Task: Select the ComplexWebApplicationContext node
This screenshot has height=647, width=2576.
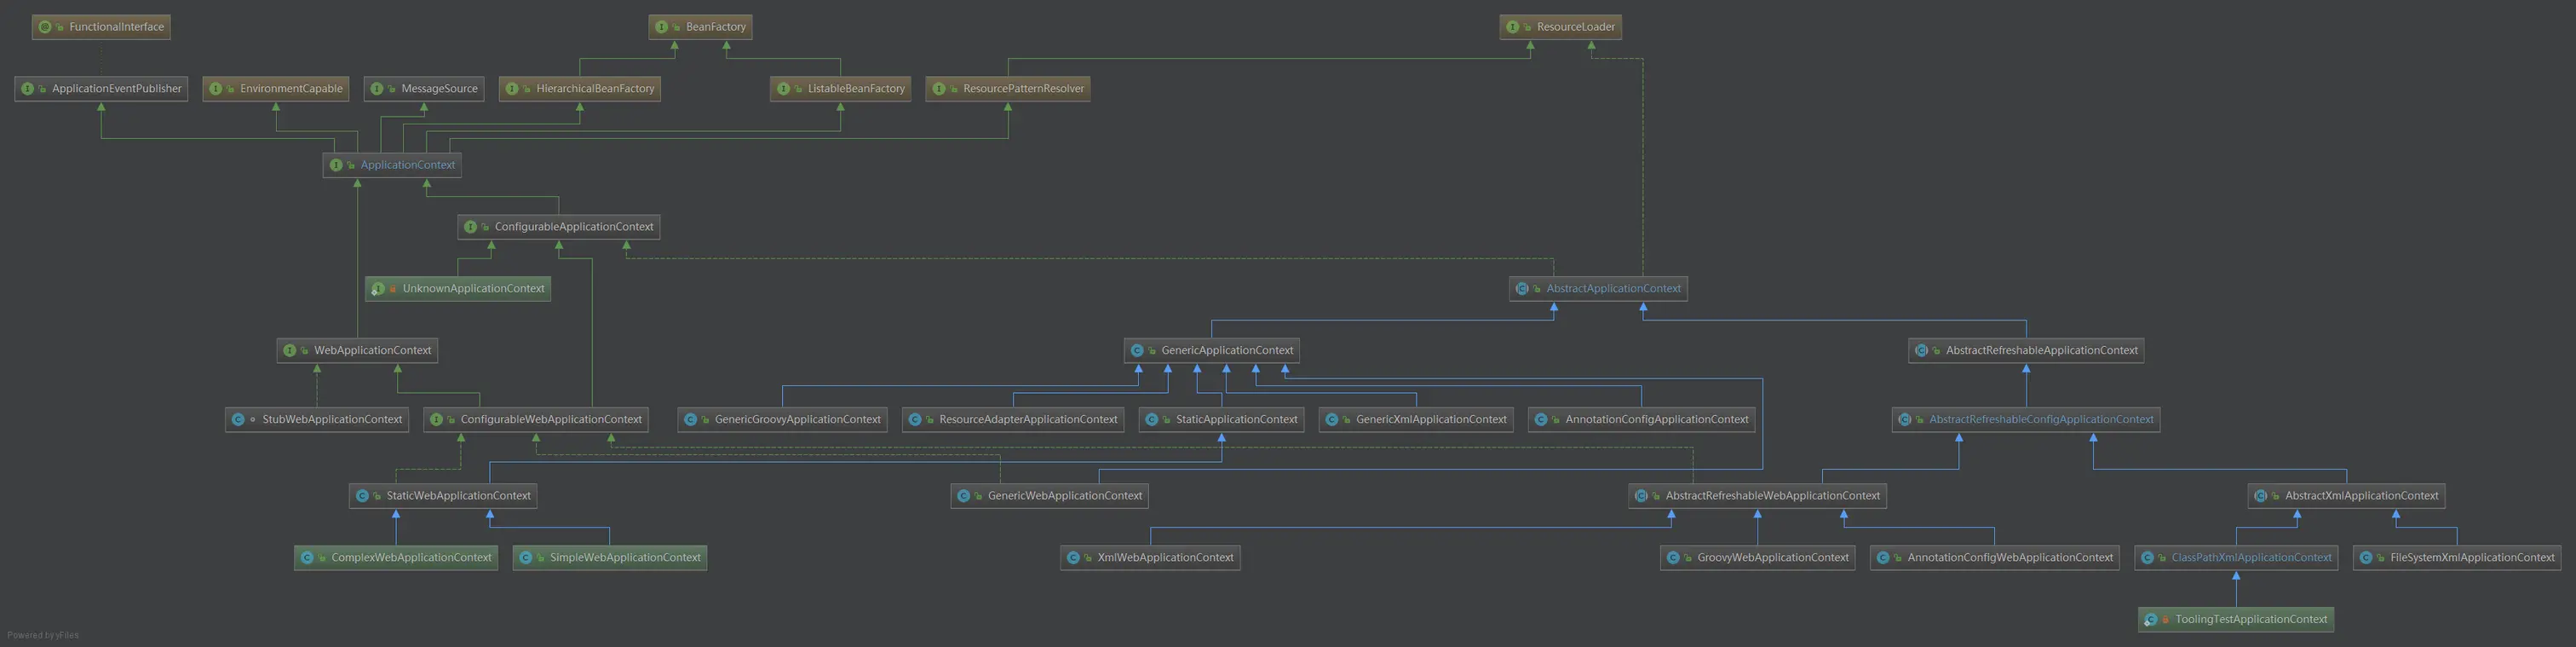Action: (x=396, y=558)
